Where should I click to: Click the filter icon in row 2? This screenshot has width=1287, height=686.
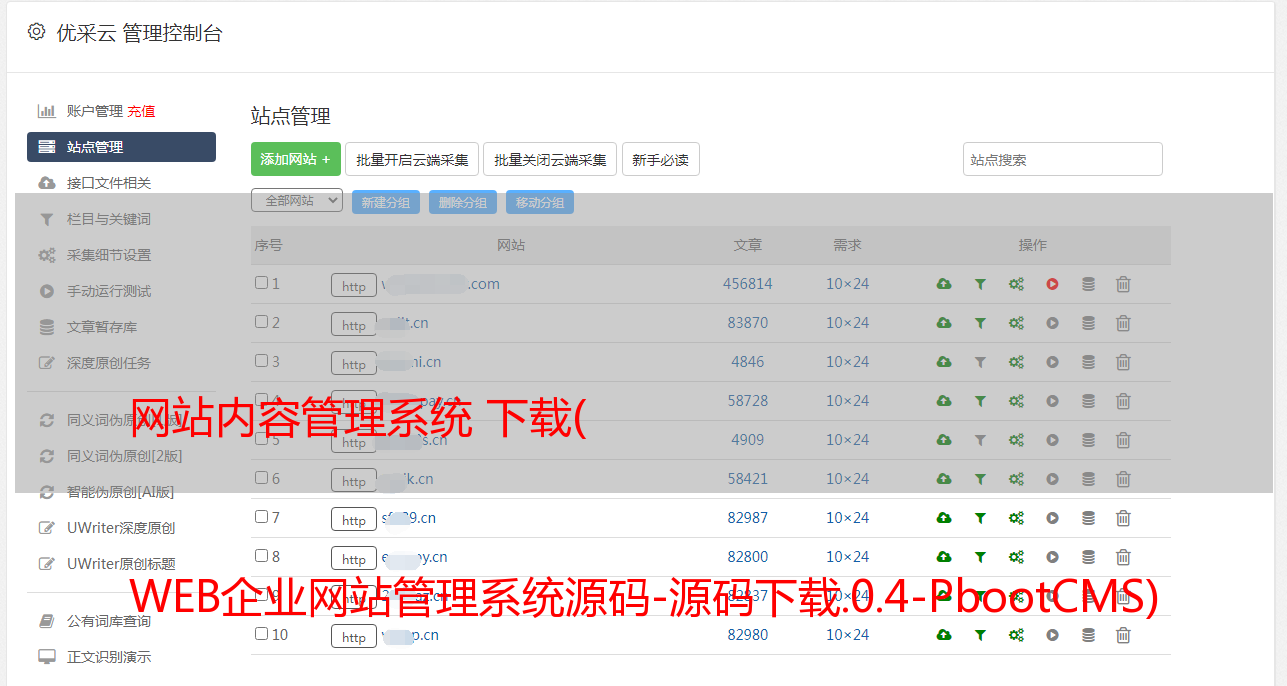[x=980, y=323]
